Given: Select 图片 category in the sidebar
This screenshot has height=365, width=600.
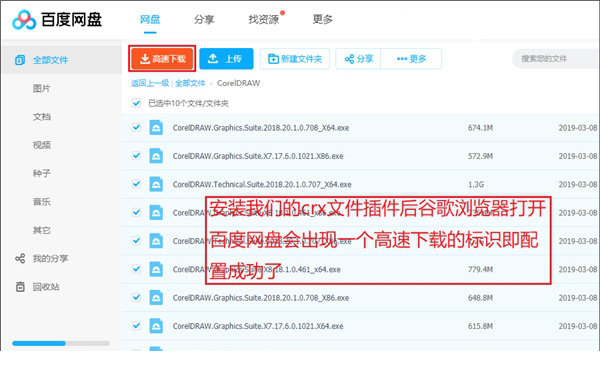Looking at the screenshot, I should 42,88.
